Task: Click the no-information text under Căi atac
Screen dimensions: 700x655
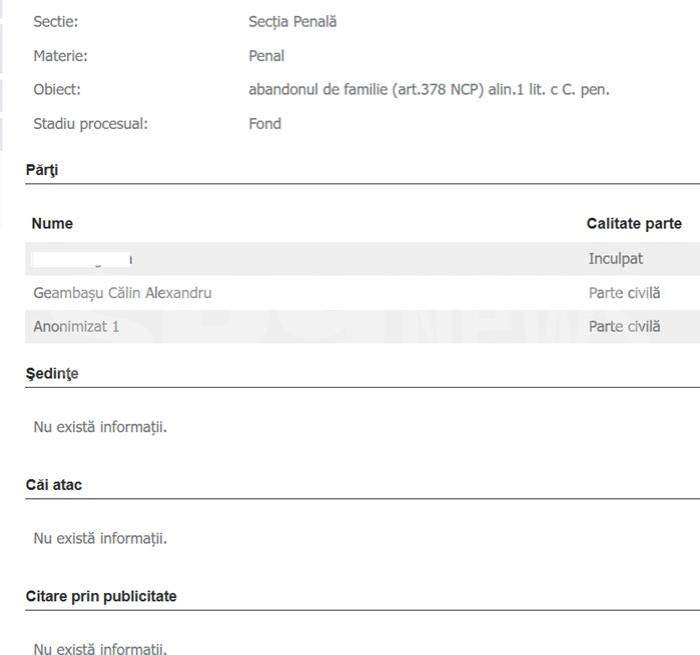Action: (x=100, y=539)
